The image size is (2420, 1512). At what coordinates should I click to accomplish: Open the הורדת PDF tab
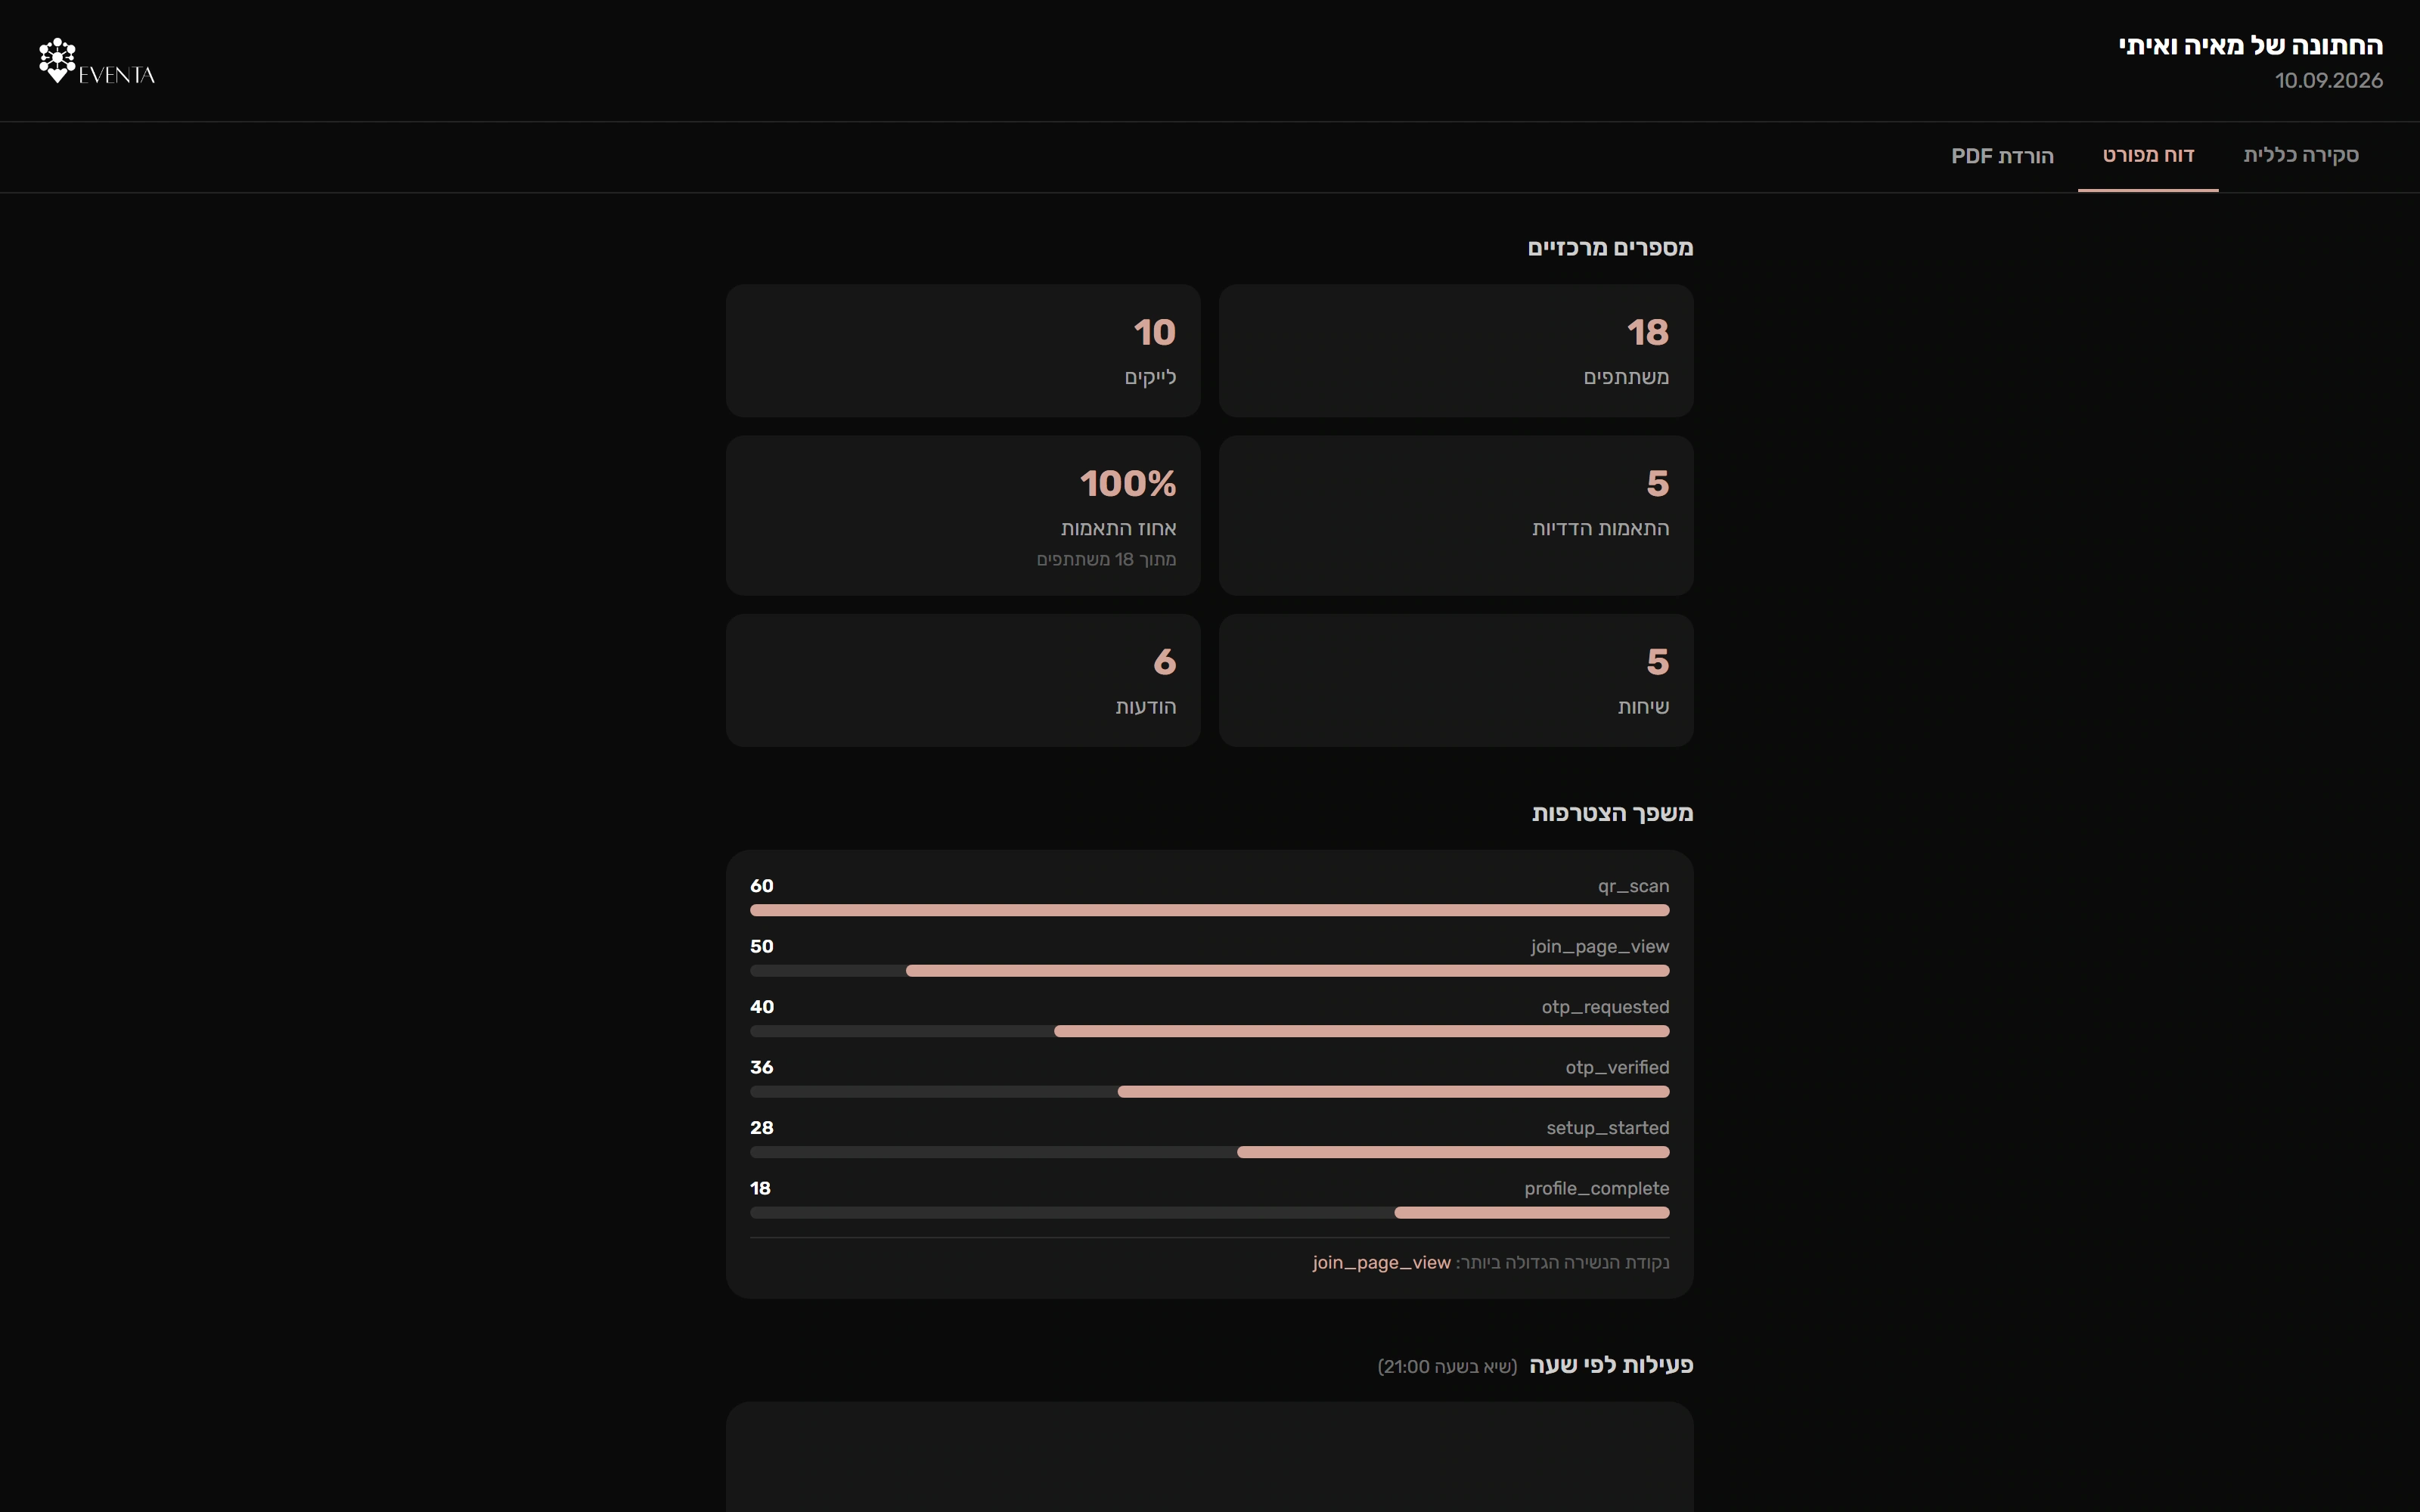coord(2002,156)
